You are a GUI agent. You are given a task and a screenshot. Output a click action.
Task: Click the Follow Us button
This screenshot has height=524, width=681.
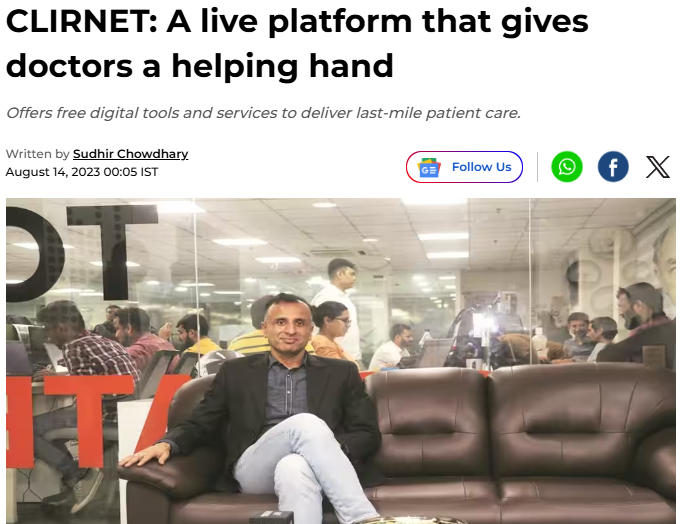(x=464, y=167)
